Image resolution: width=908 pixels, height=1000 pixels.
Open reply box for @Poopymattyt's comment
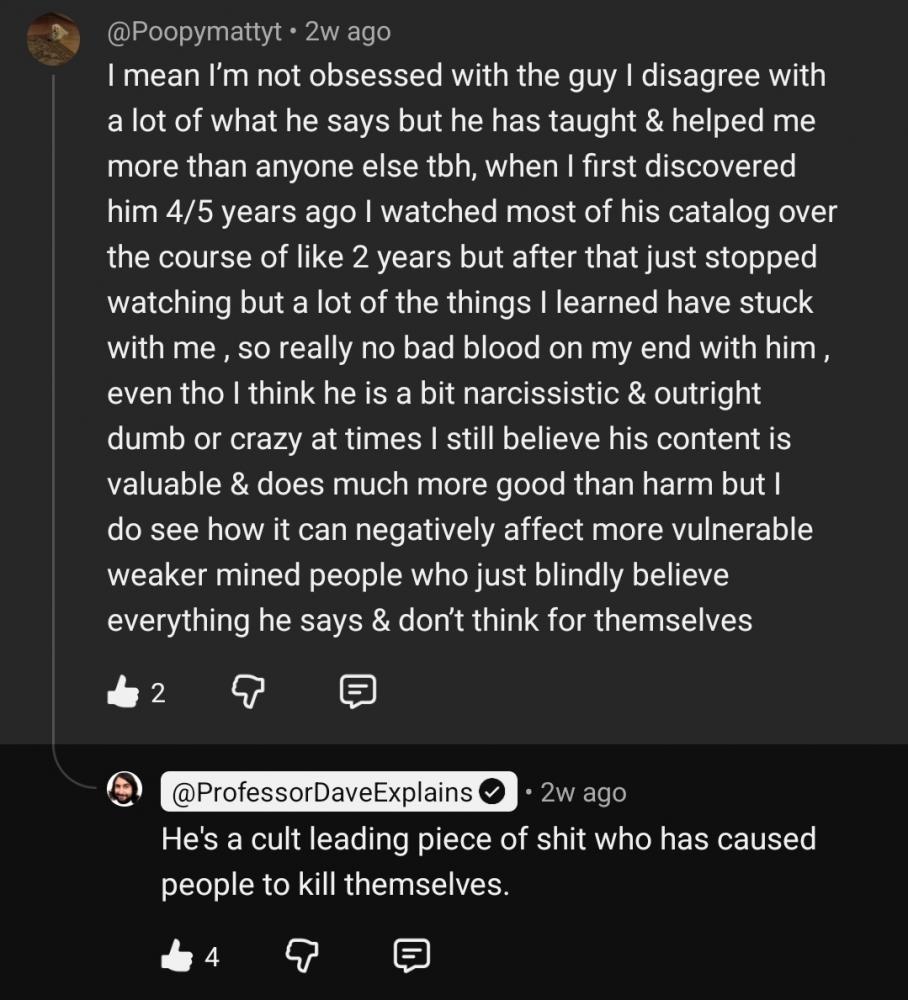tap(357, 691)
